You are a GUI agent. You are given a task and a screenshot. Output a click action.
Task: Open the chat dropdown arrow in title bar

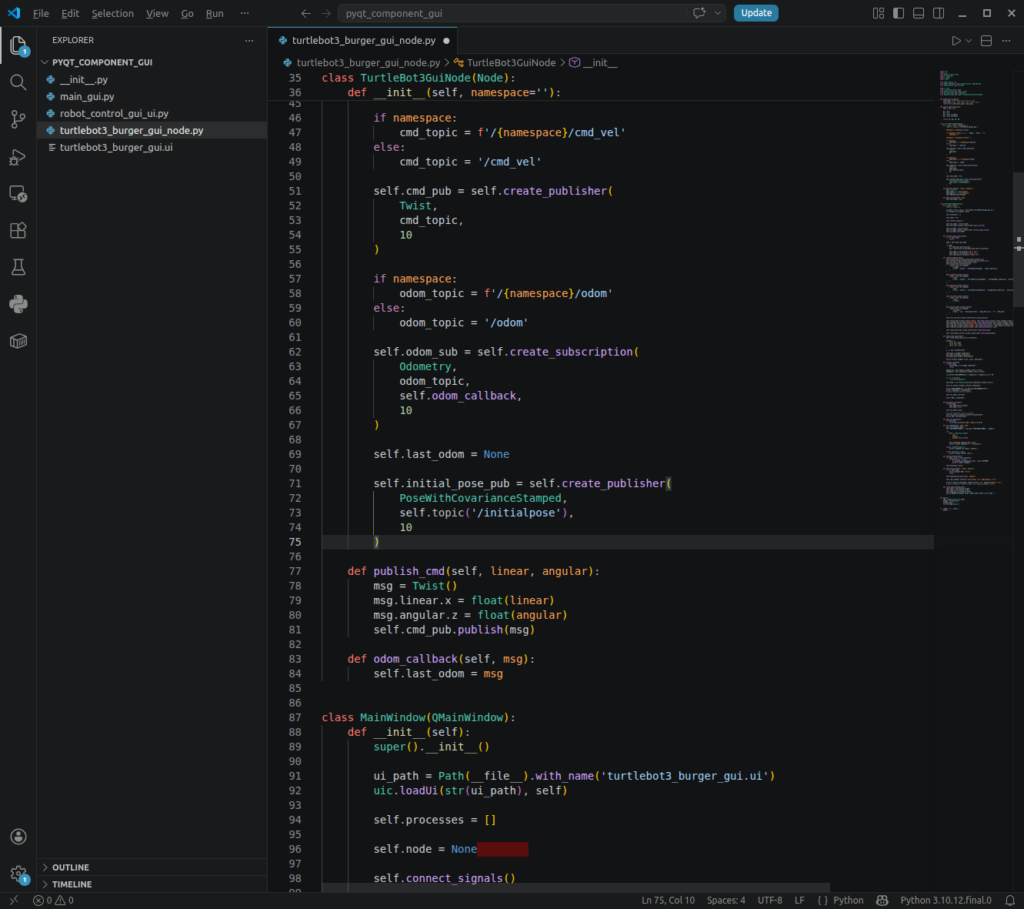(718, 13)
